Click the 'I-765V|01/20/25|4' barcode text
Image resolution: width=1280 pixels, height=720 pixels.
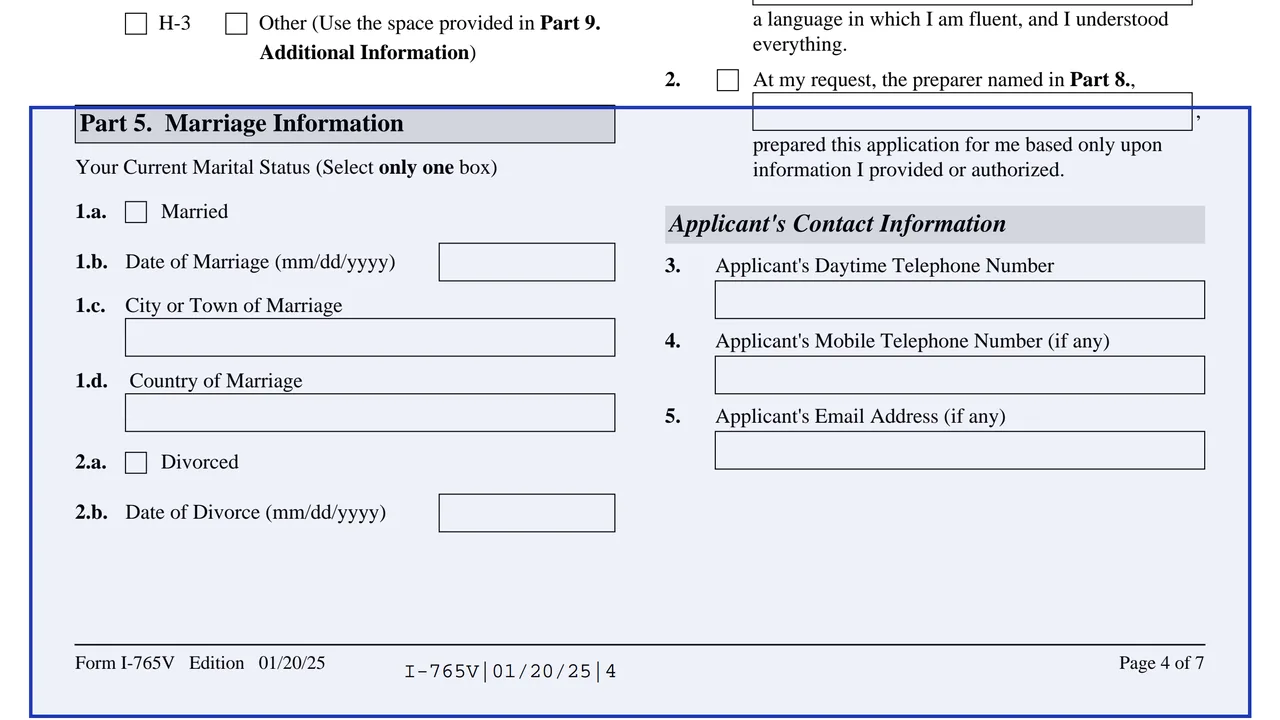pyautogui.click(x=510, y=671)
